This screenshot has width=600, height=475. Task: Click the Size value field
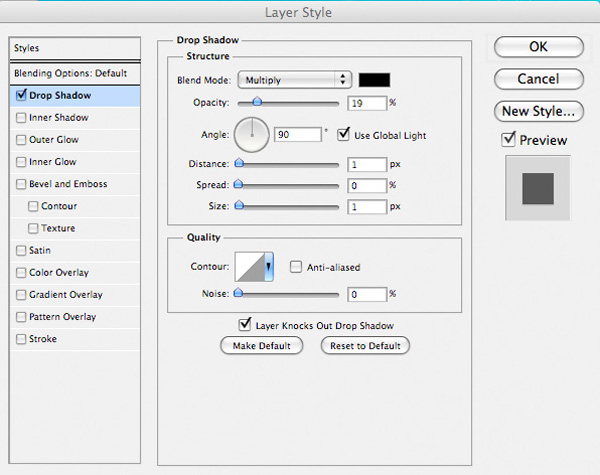pos(367,207)
